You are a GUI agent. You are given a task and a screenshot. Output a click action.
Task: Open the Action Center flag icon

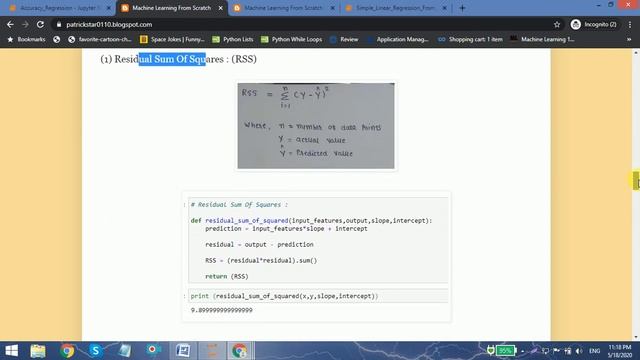click(x=556, y=351)
